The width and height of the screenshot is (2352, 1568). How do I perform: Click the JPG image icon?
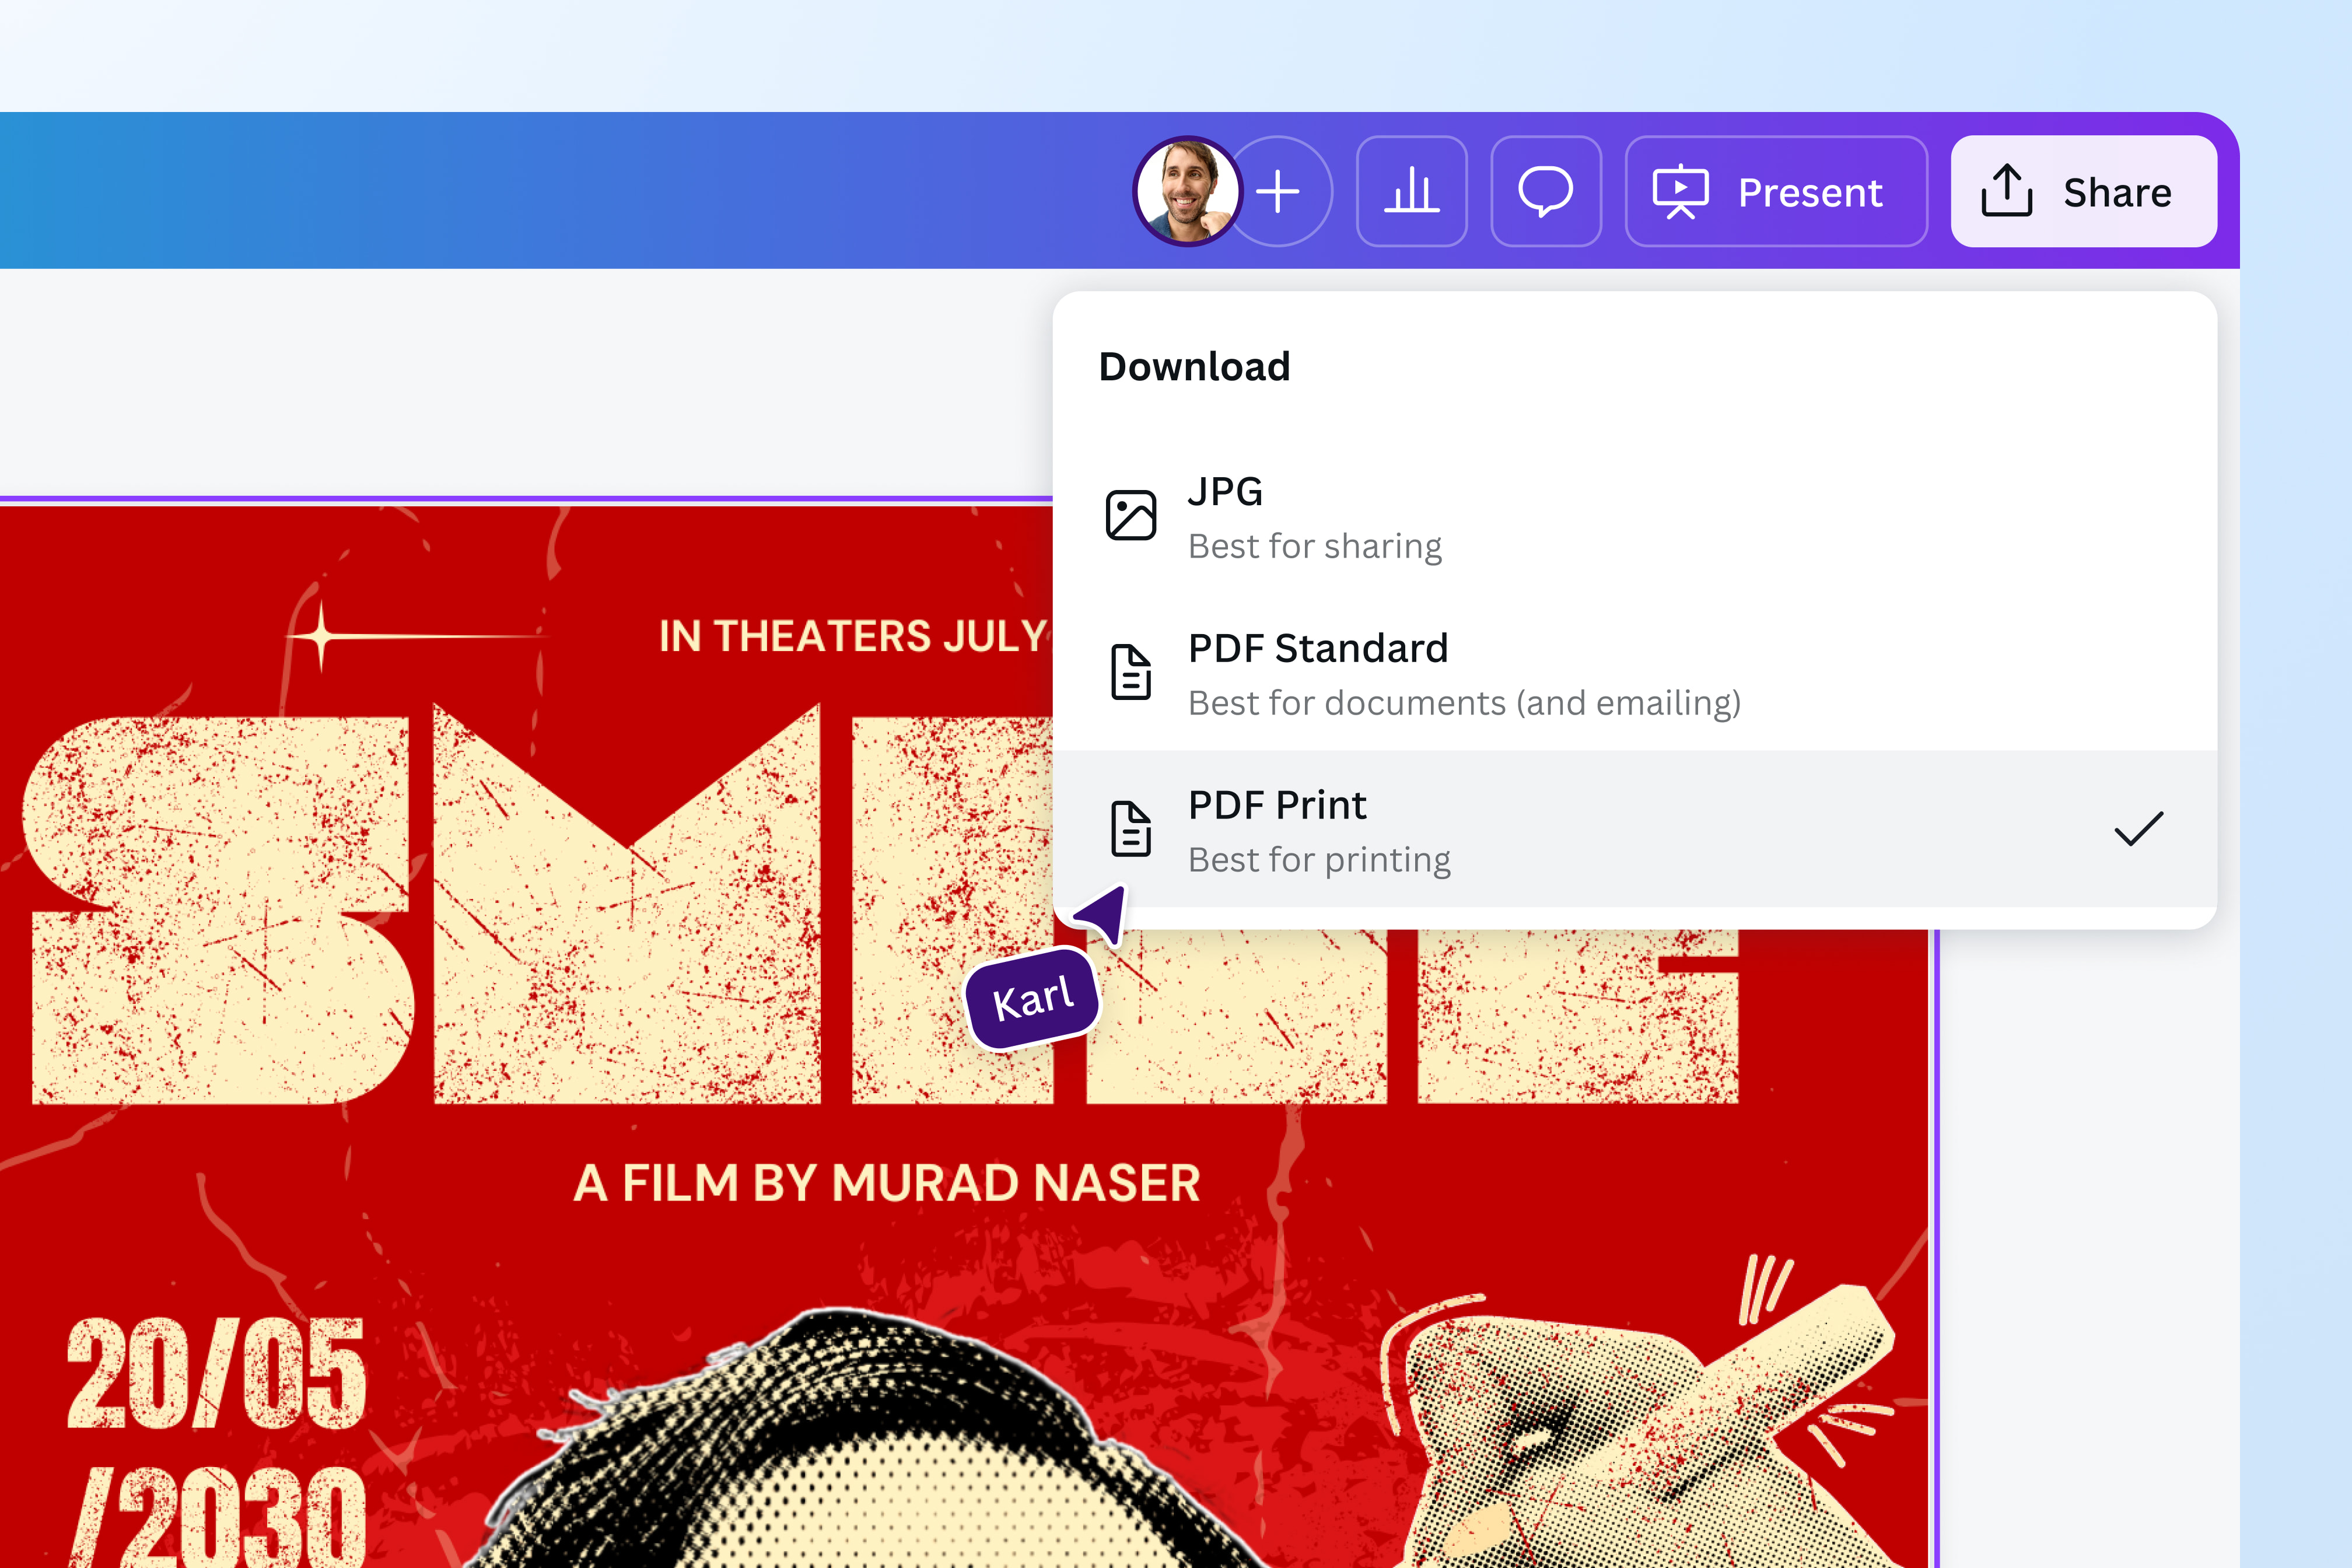tap(1131, 515)
